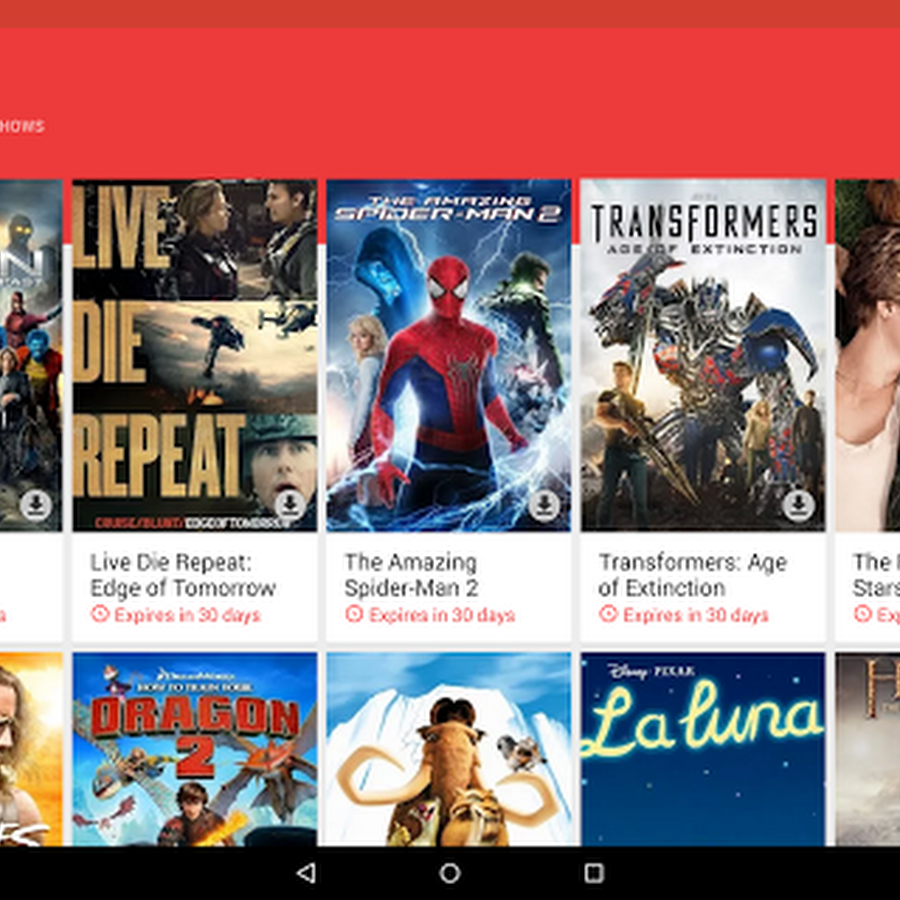Image resolution: width=900 pixels, height=900 pixels.
Task: Switch to the partially visible Shows tab
Action: (22, 126)
